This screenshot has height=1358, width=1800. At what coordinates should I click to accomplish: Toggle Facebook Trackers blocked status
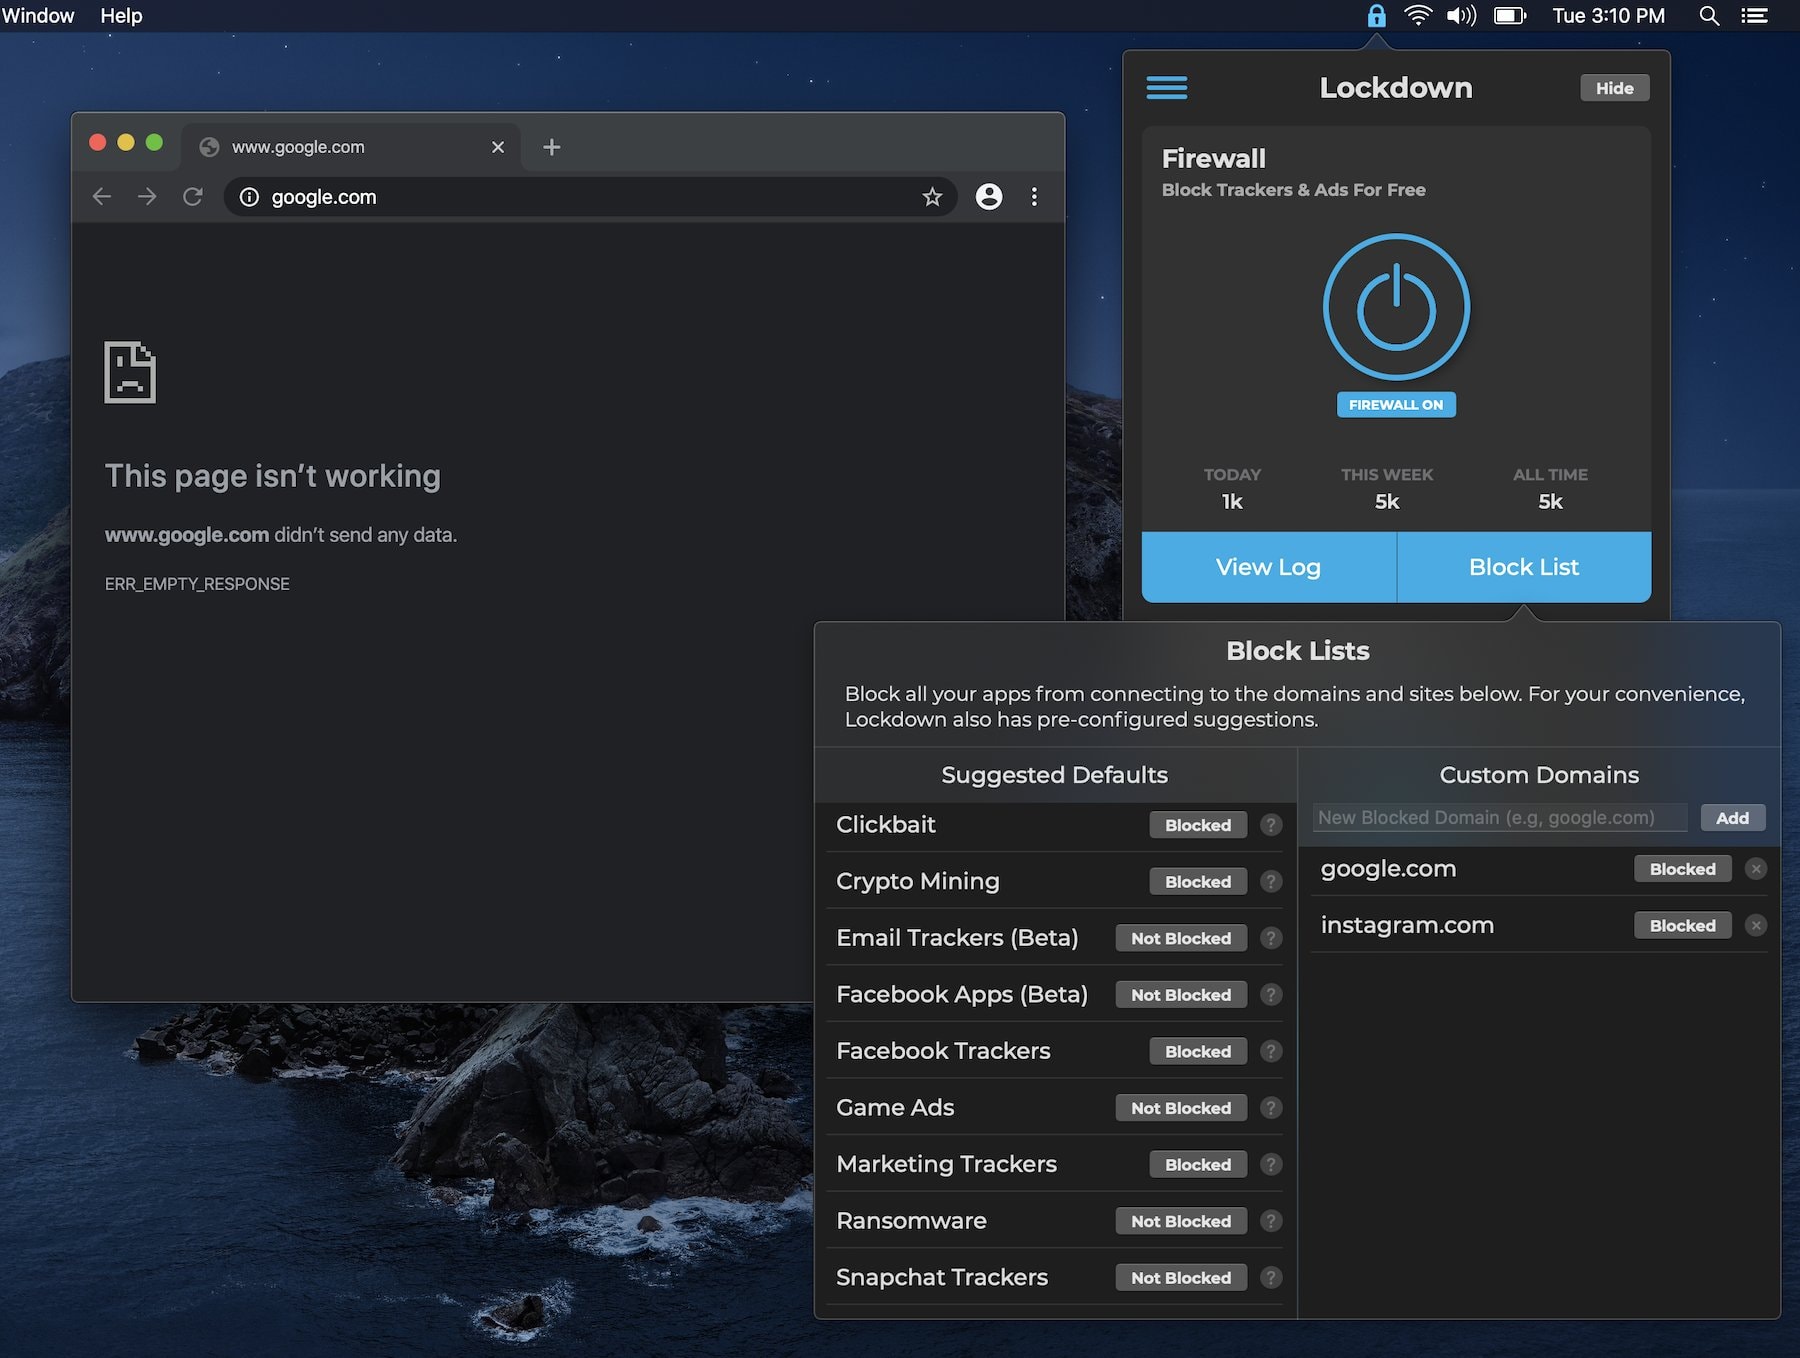1198,1051
